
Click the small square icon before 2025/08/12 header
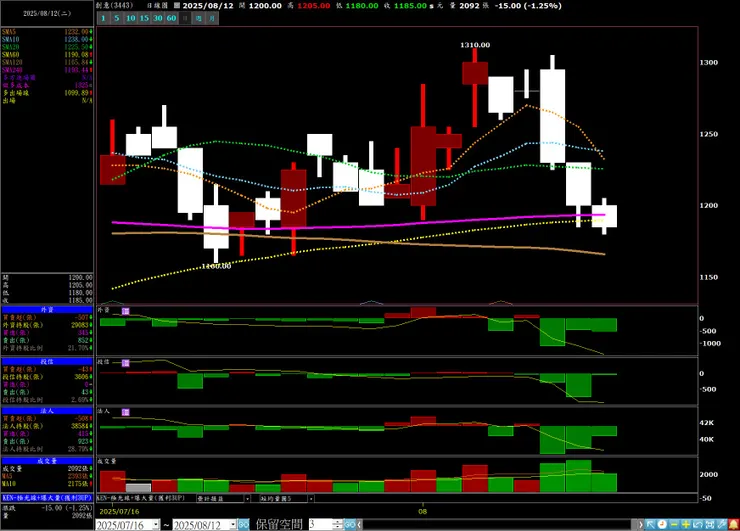177,6
